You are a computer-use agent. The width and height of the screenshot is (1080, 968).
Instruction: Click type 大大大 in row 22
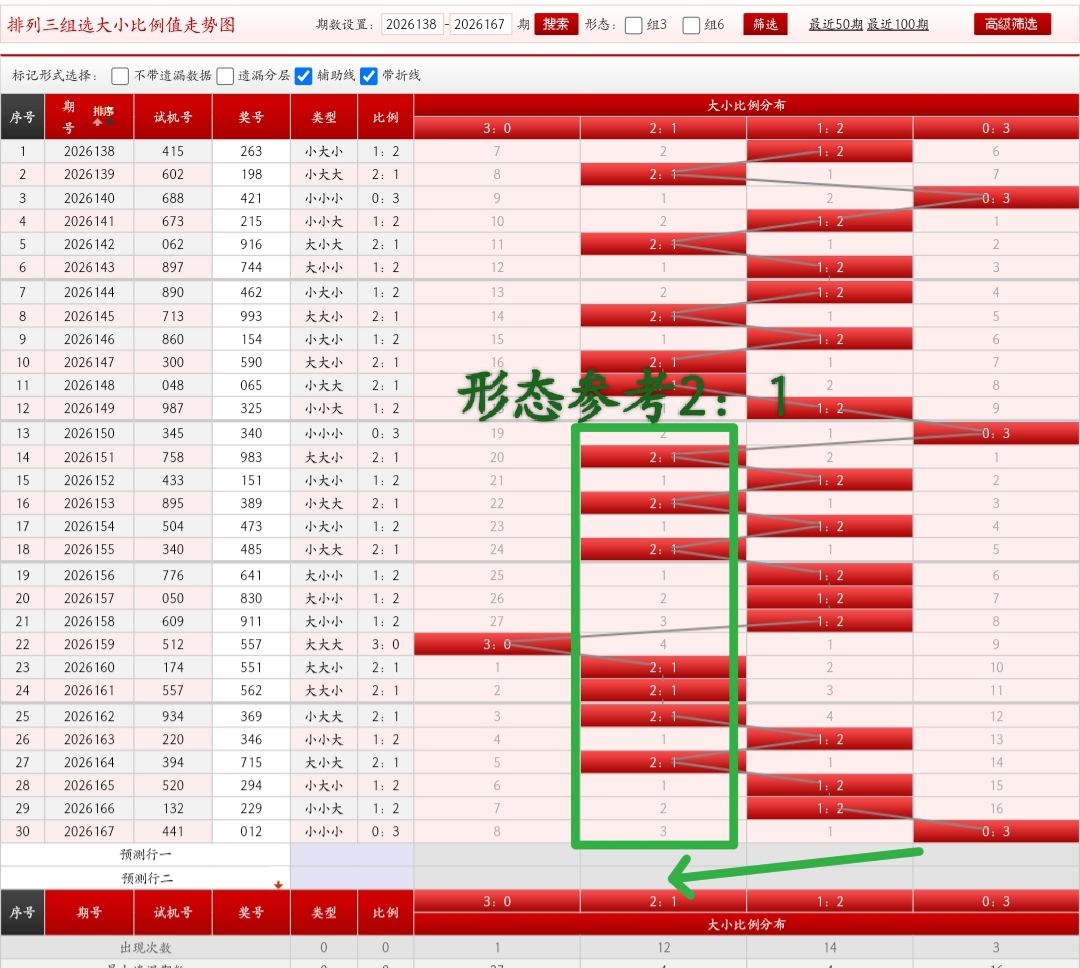click(324, 645)
